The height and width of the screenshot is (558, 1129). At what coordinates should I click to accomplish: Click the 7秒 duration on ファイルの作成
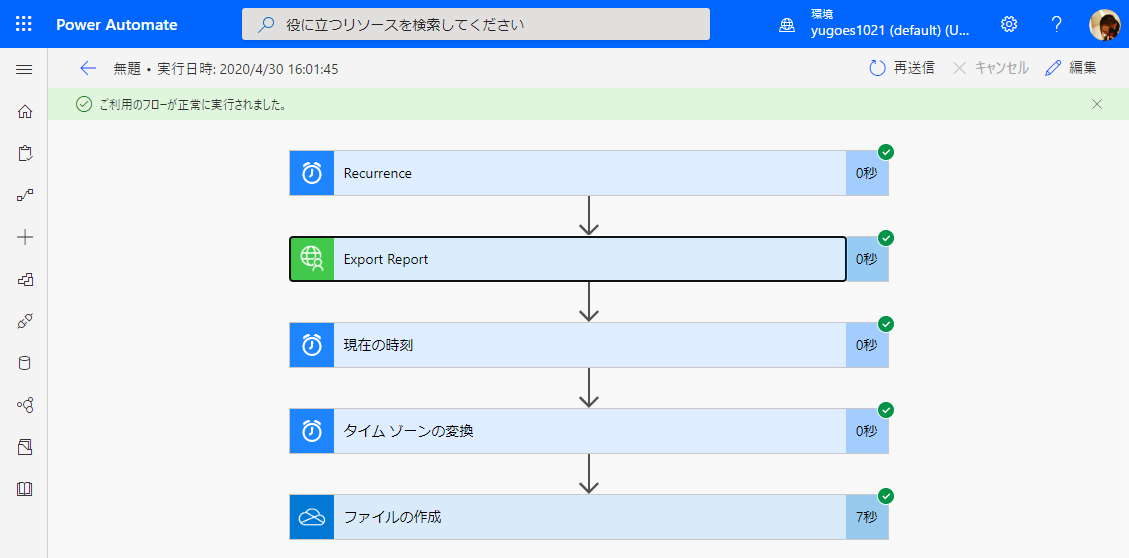point(866,517)
